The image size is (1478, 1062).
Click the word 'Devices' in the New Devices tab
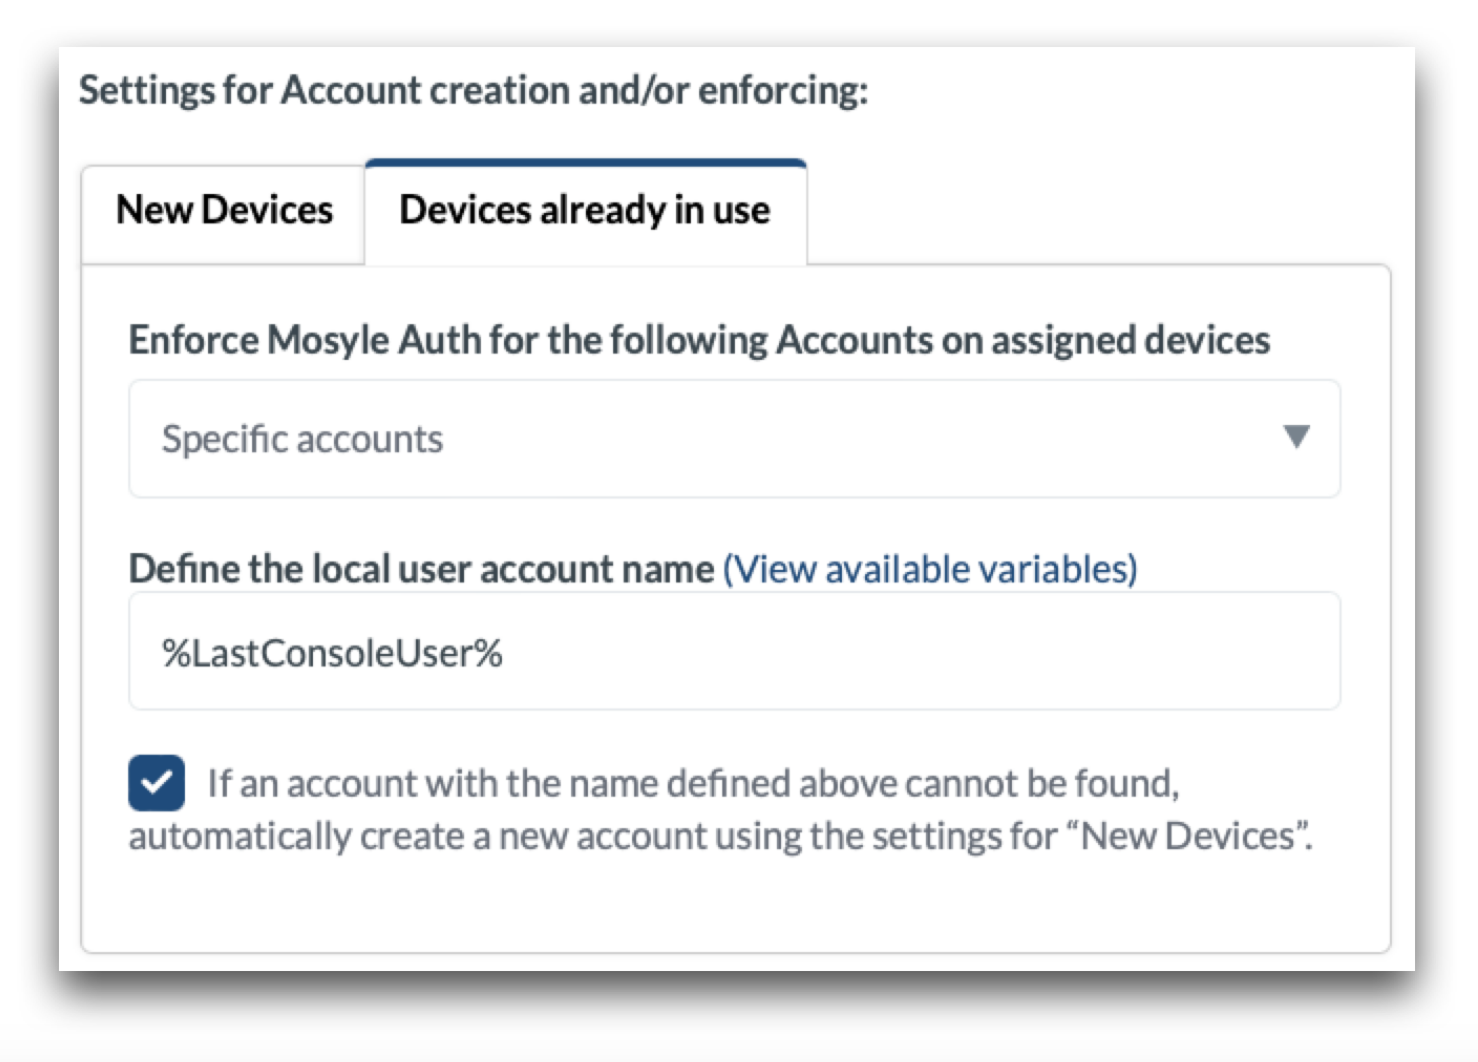coord(267,211)
